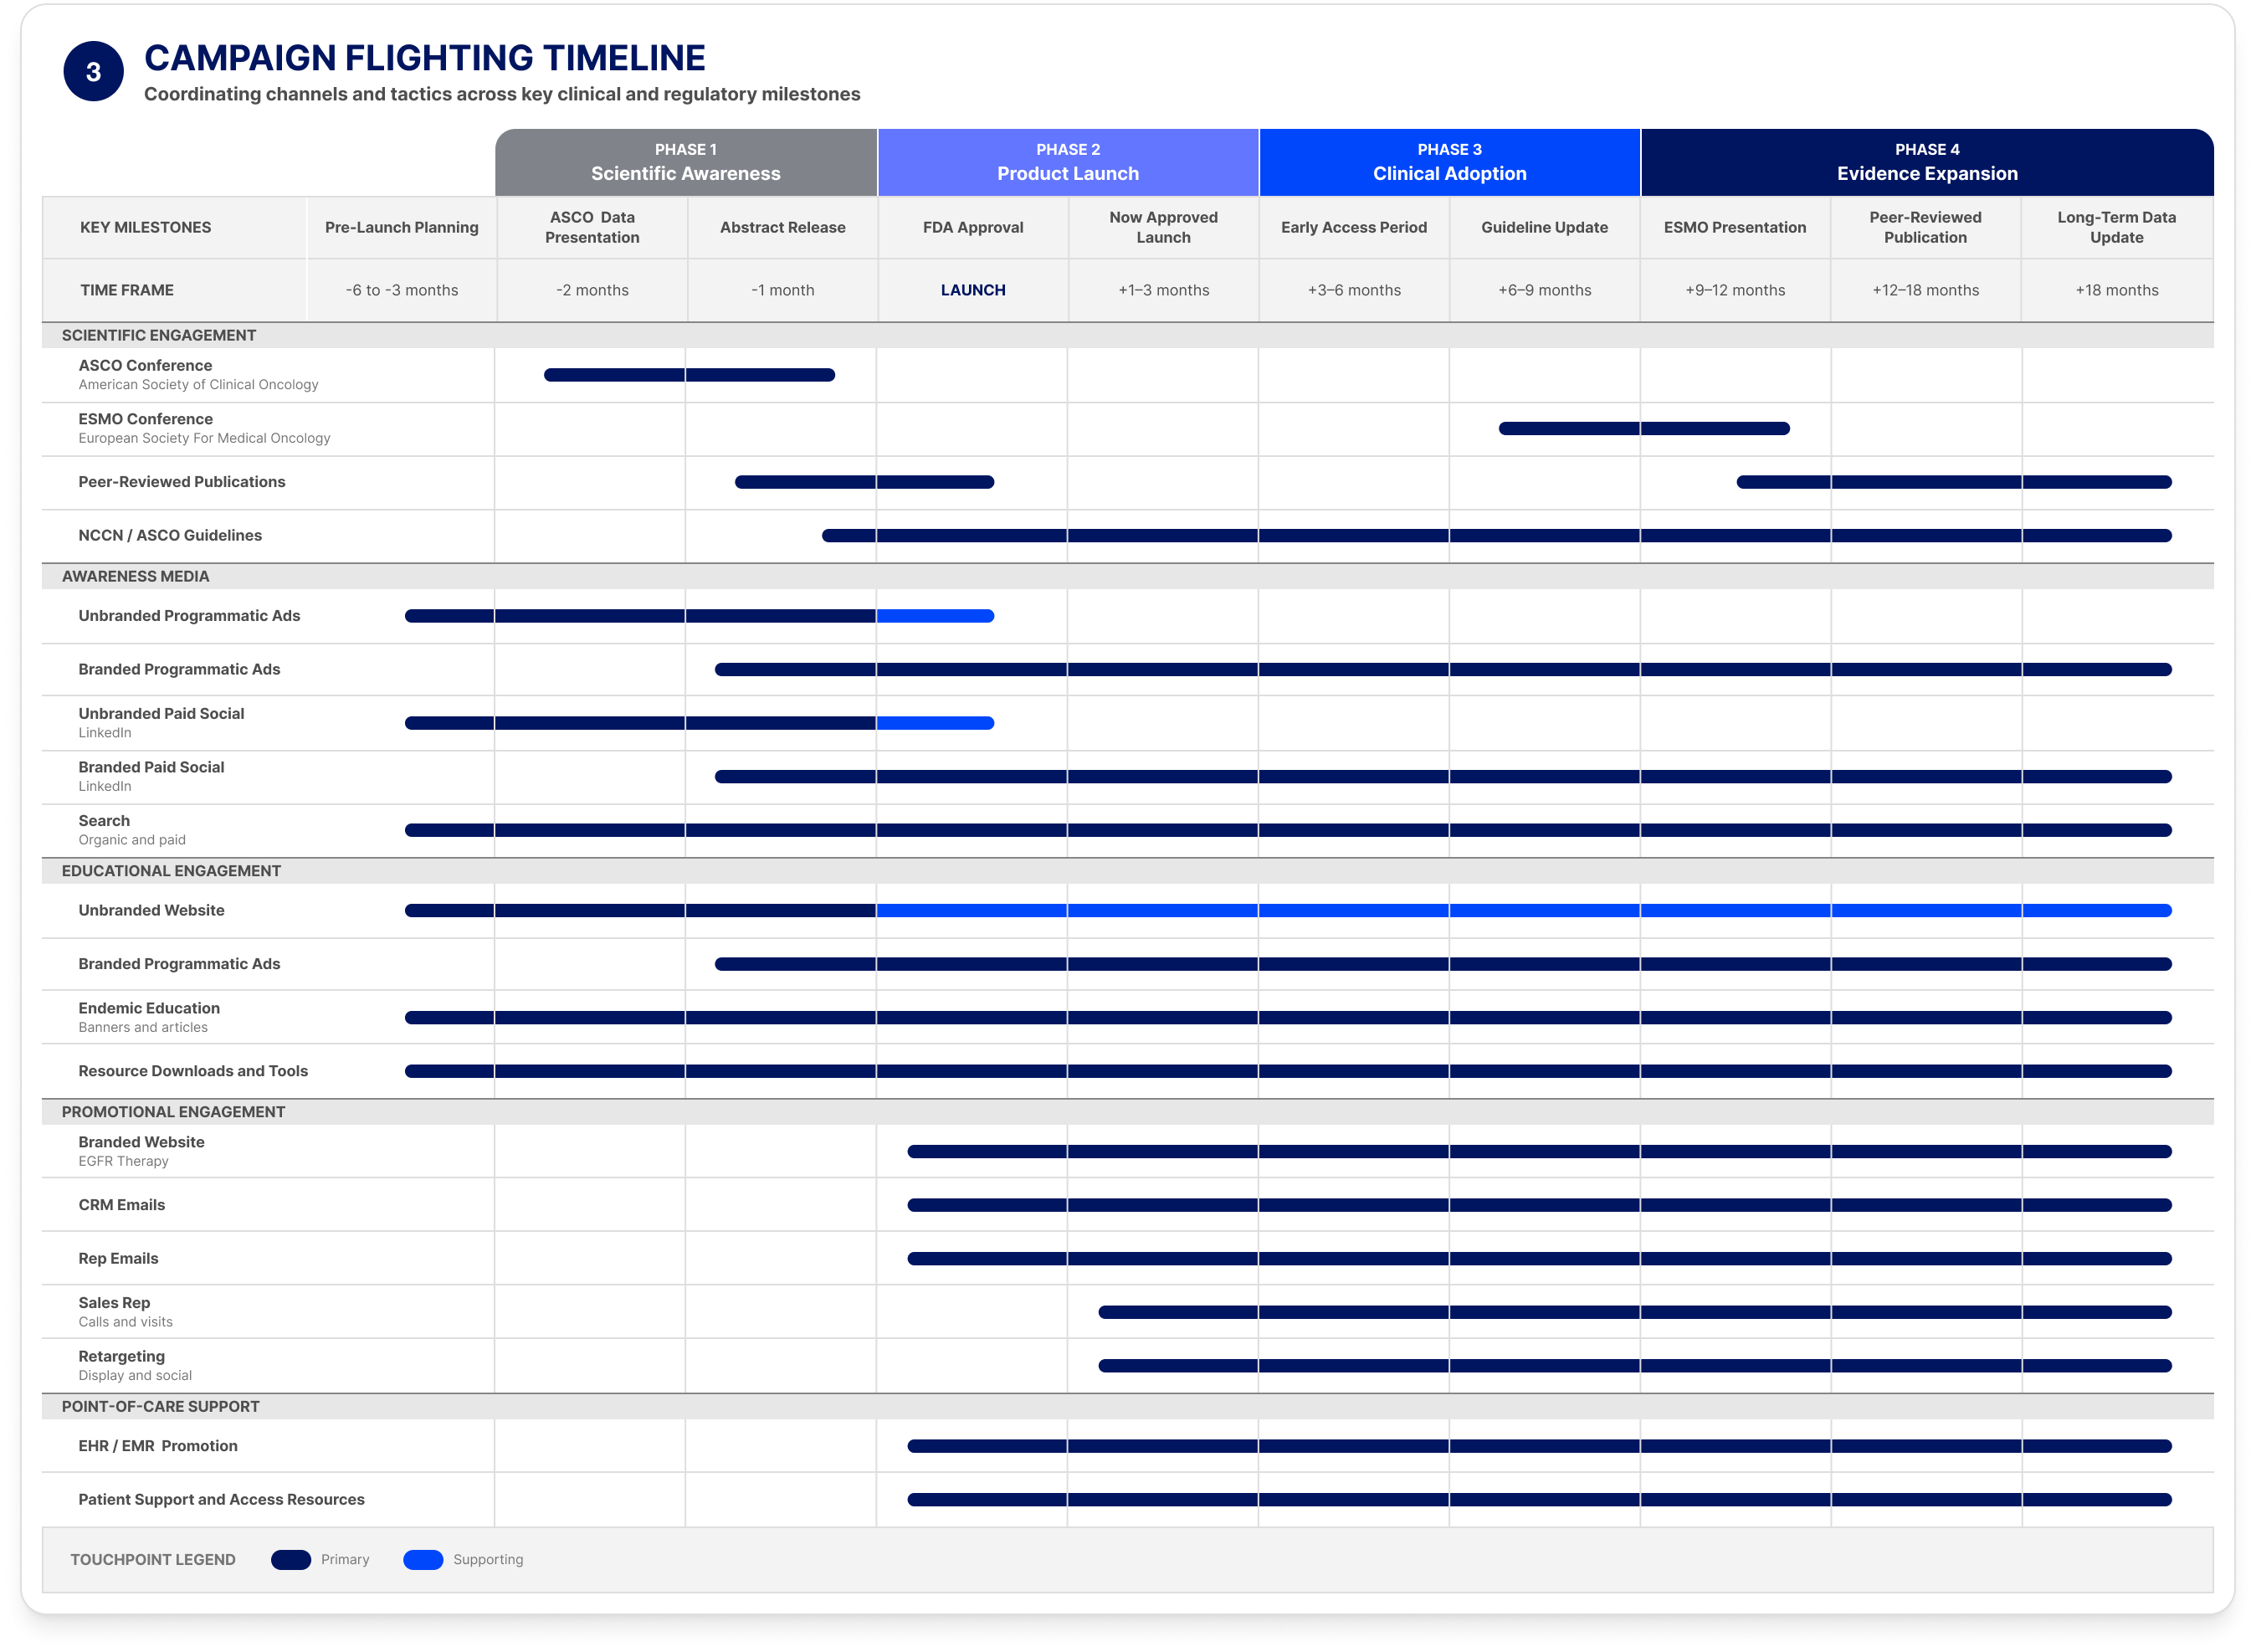Select the Phase 3 Clinical Adoption header
Image resolution: width=2256 pixels, height=1652 pixels.
[x=1450, y=162]
